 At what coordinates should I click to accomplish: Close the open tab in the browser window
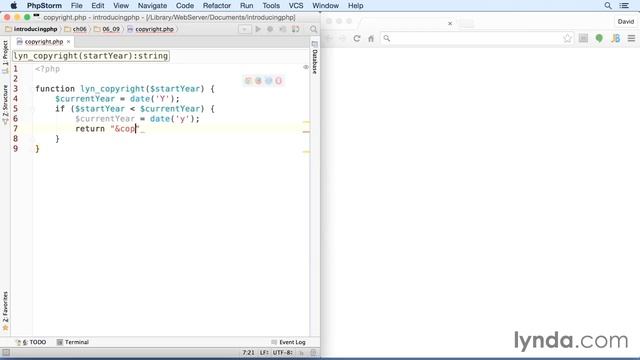click(x=450, y=23)
